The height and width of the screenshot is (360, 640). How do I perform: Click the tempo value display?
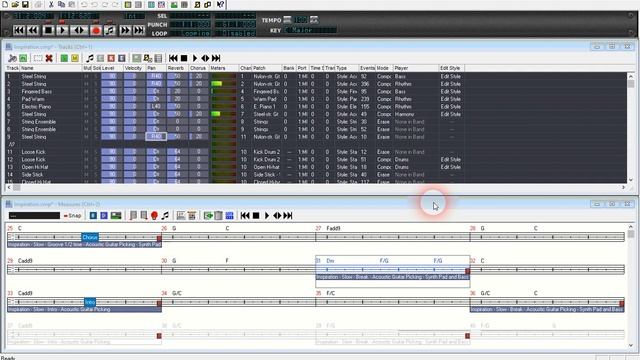click(x=301, y=20)
